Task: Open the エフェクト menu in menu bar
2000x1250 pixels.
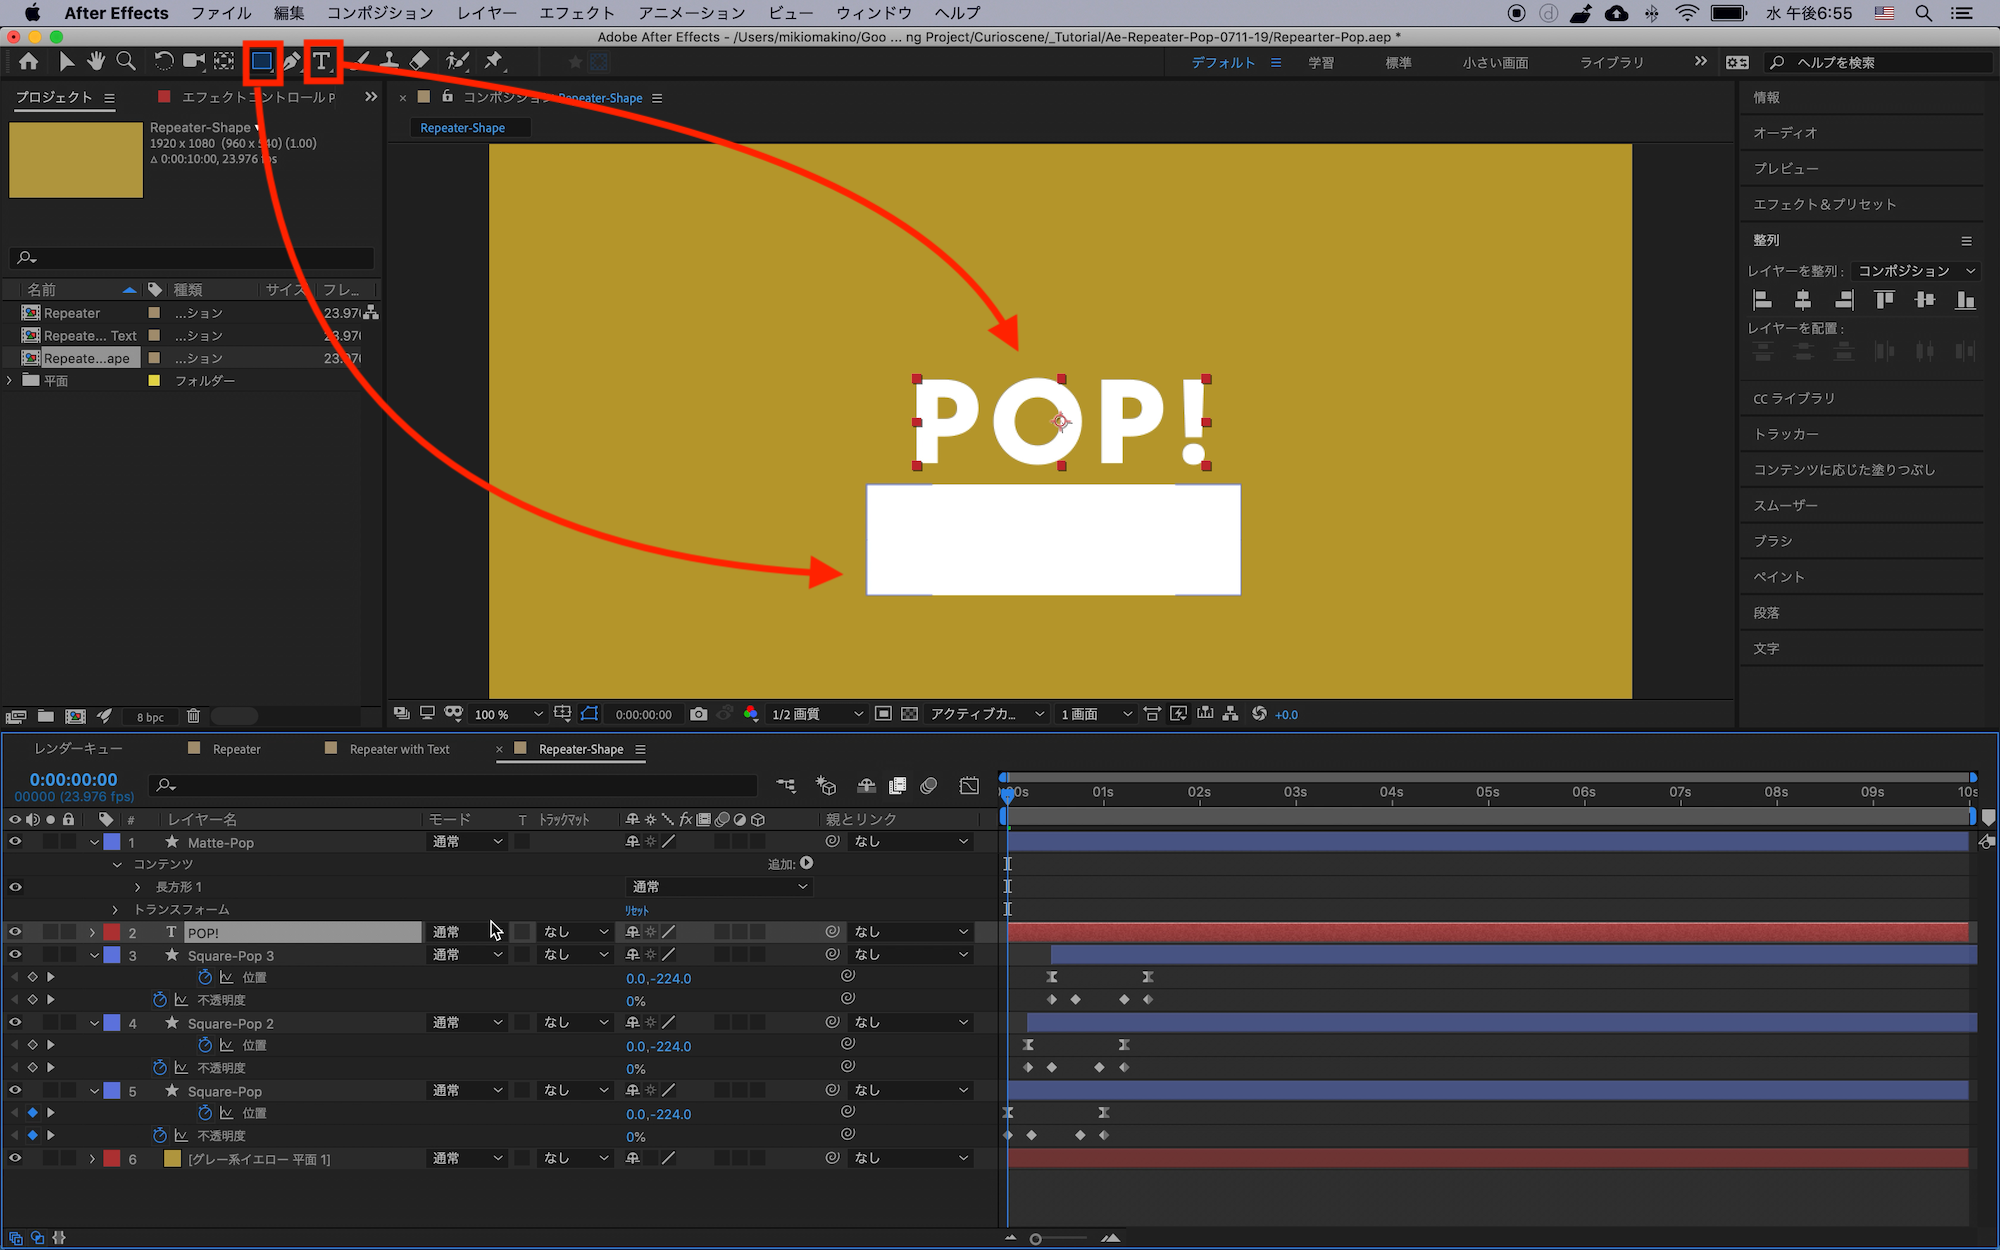Action: pyautogui.click(x=576, y=13)
